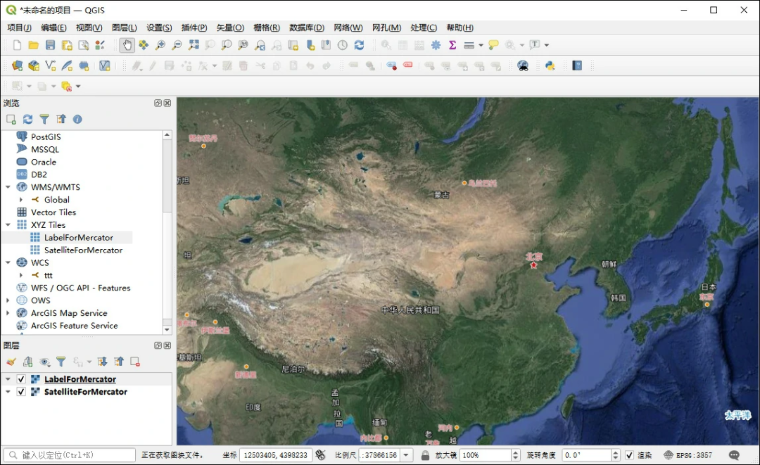Select the Zoom Out magnifier tool
The image size is (760, 465).
tap(176, 45)
